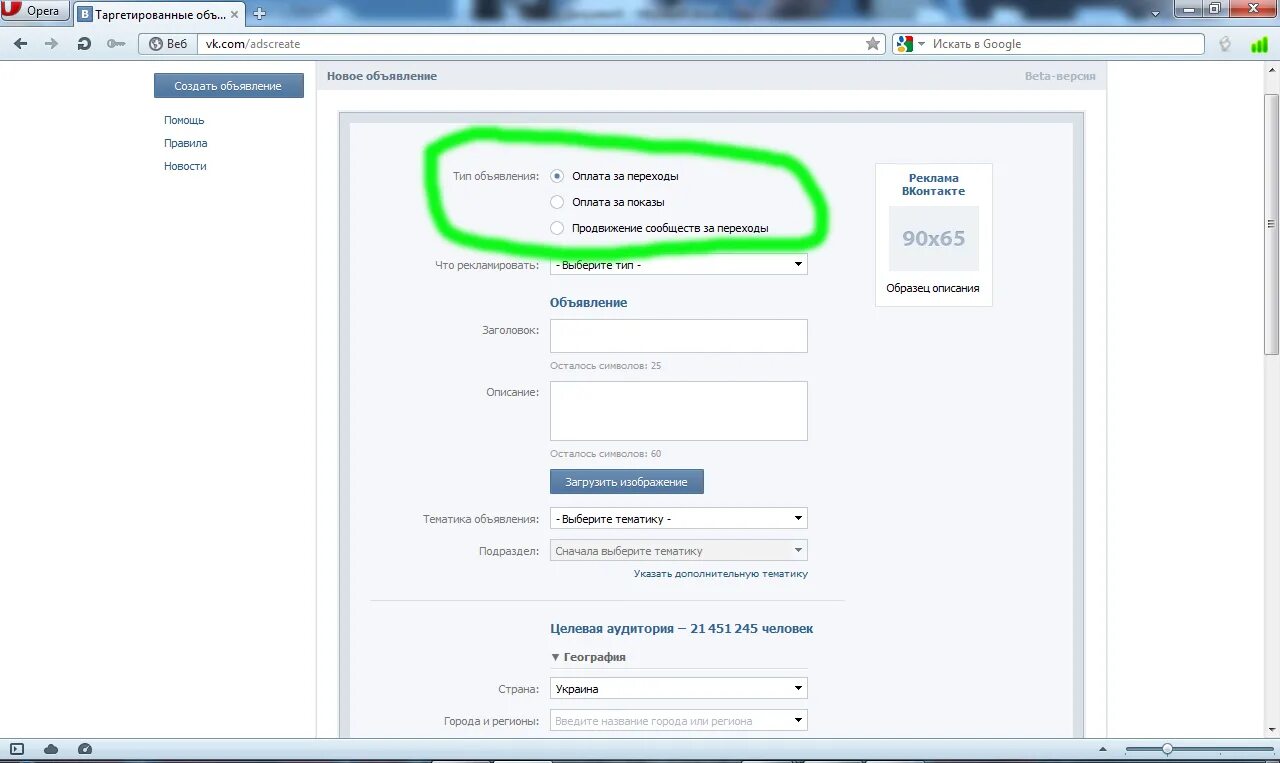Open the password key wand icon

(x=116, y=44)
